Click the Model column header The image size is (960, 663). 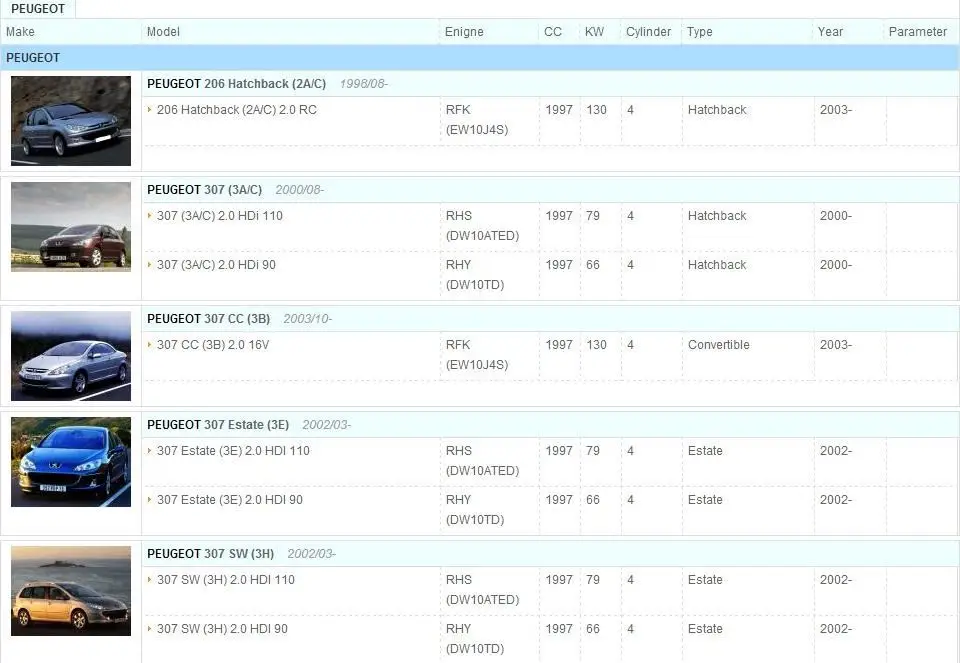[163, 32]
